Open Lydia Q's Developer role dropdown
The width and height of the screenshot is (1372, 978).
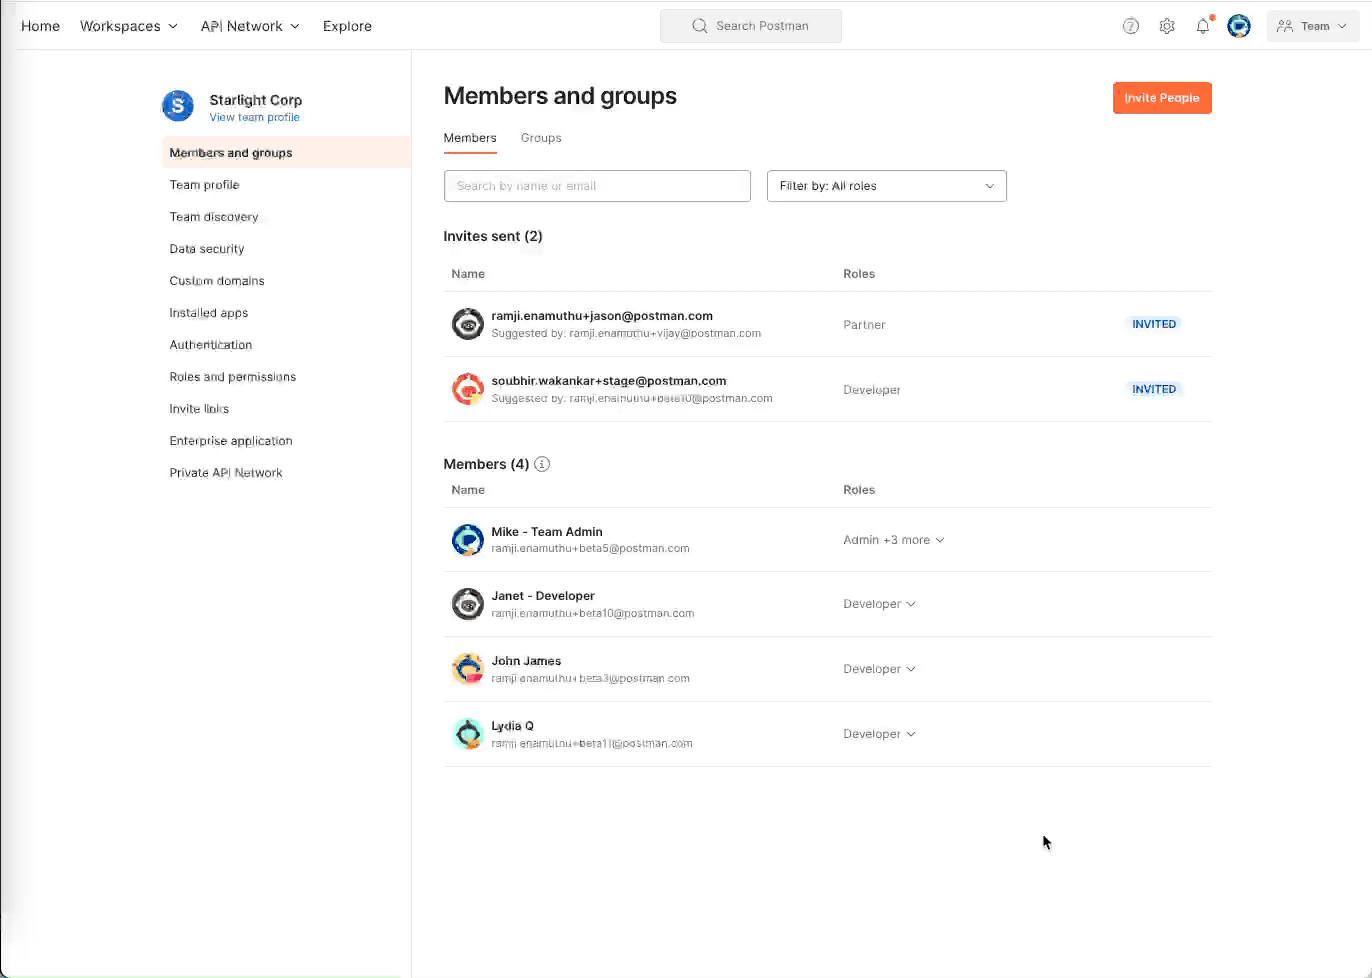879,734
